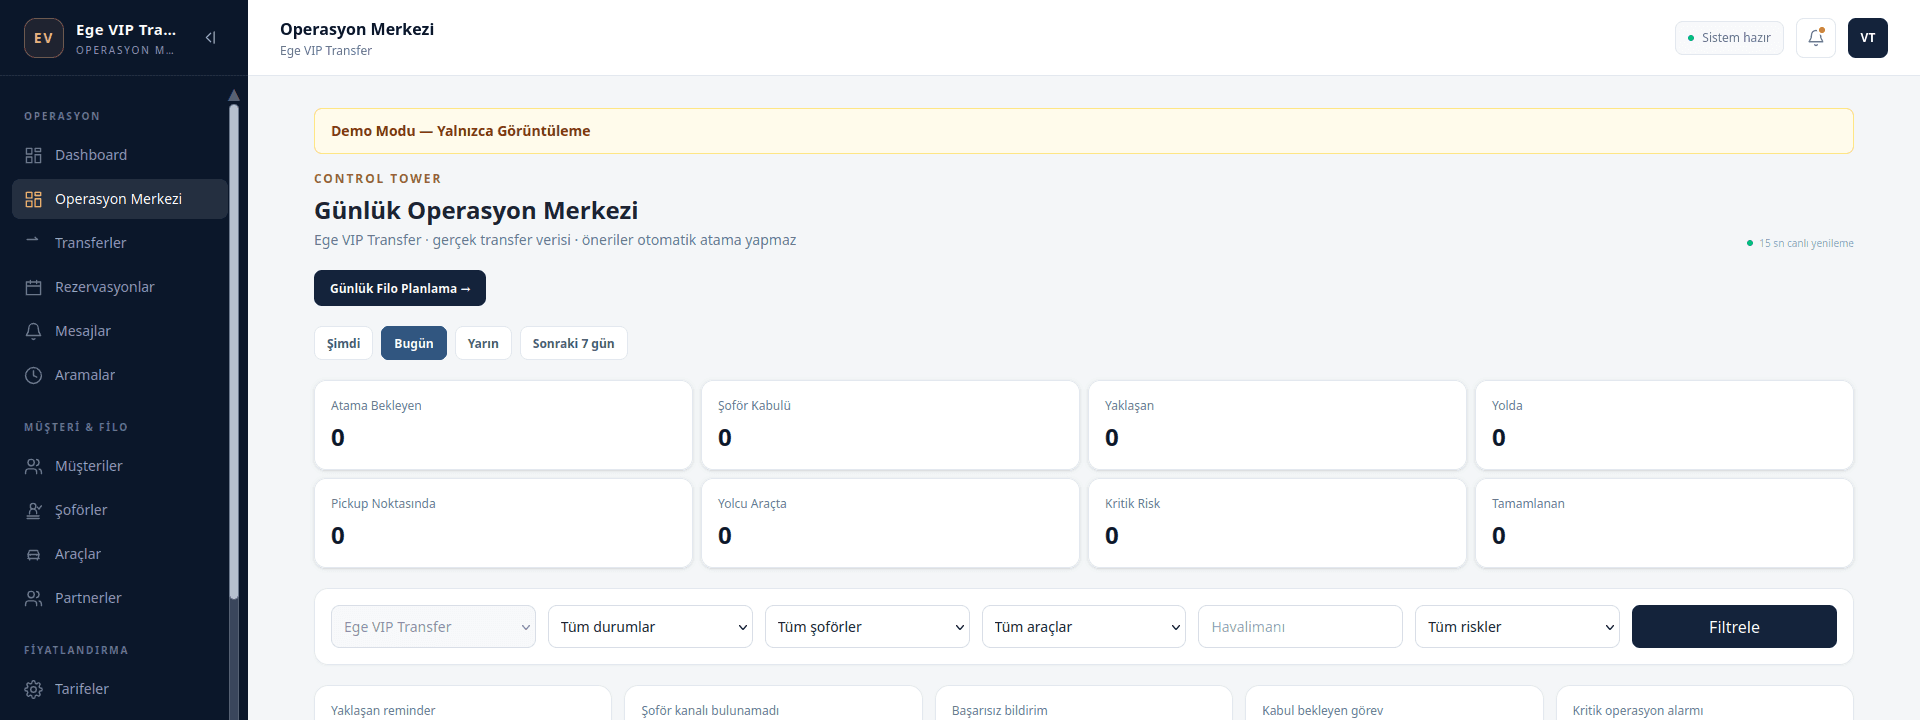Open the Tüm şoförler driver dropdown
1920x720 pixels.
point(867,627)
